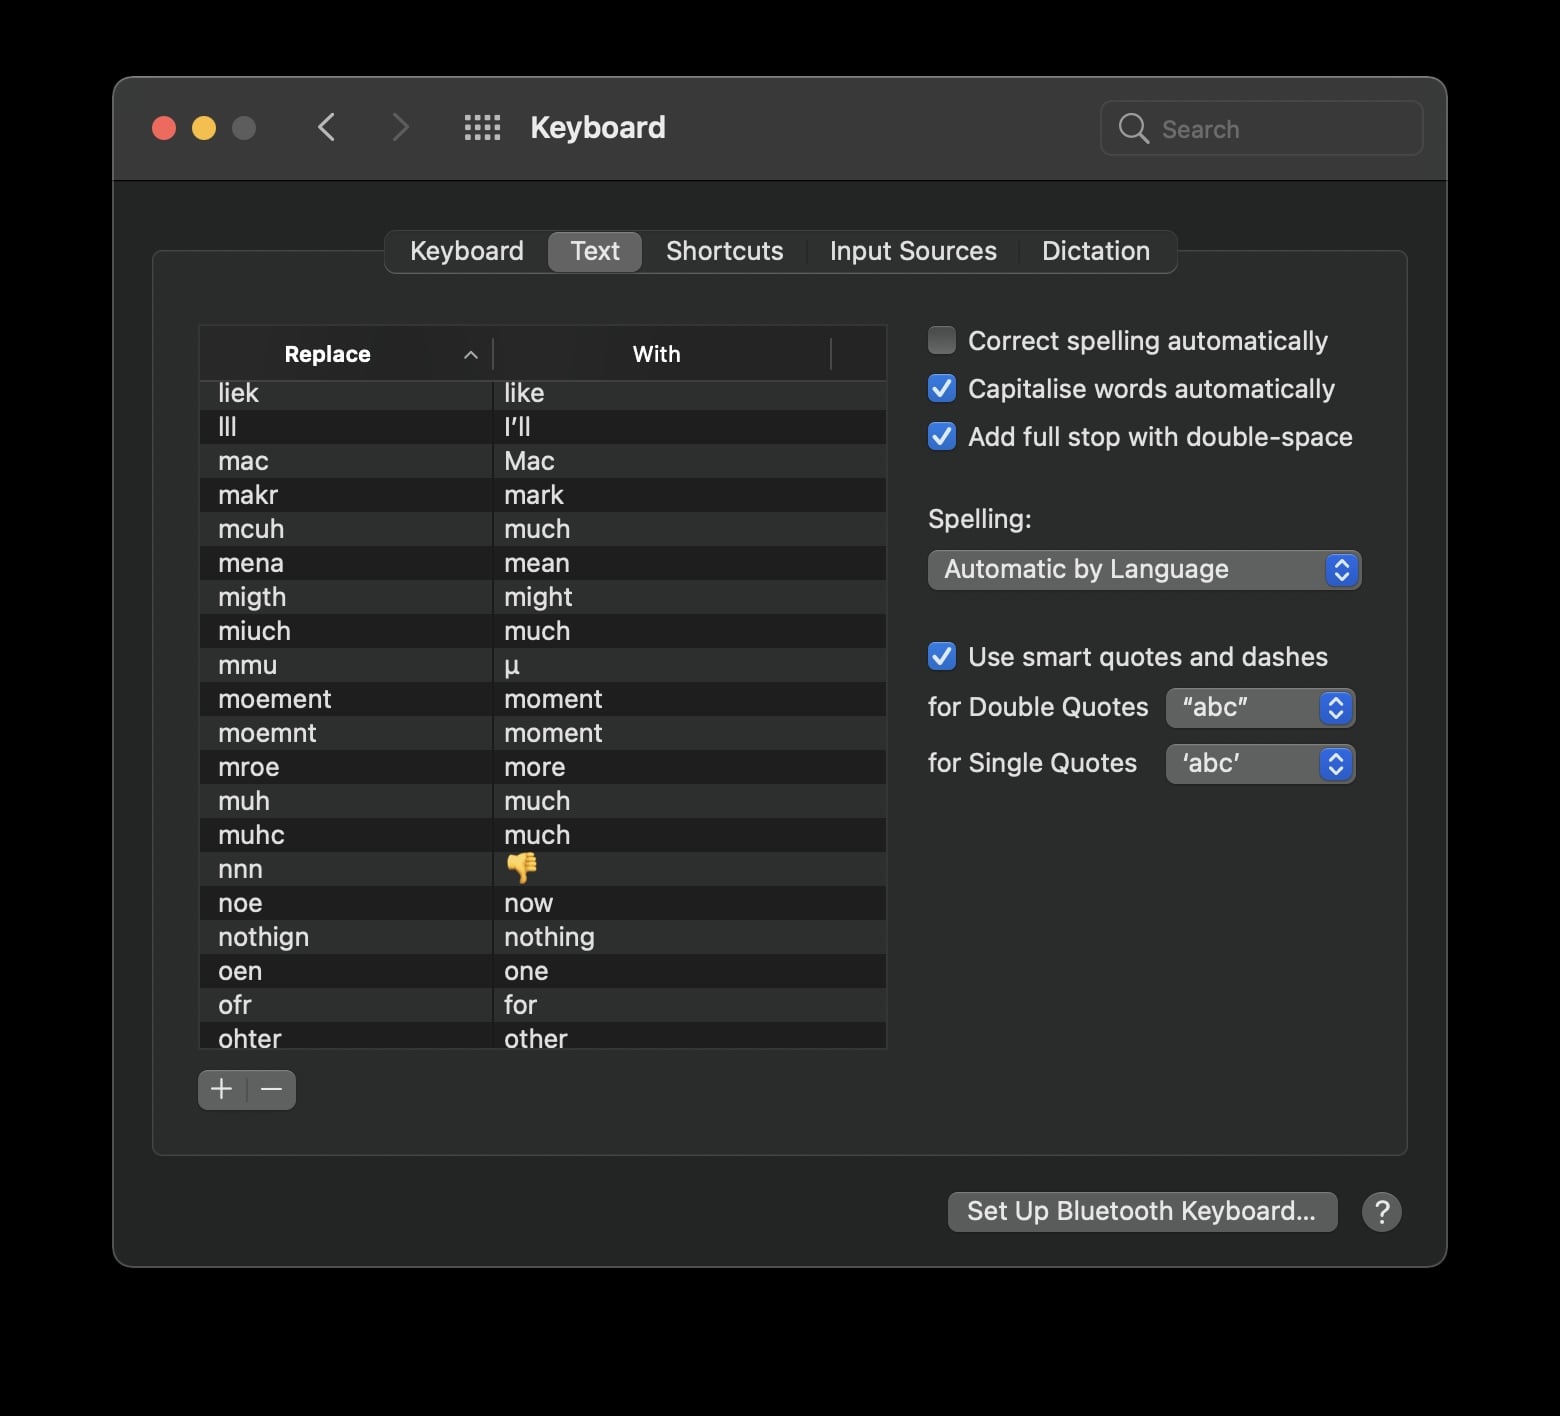Open the Show All preferences grid icon
This screenshot has width=1560, height=1416.
[x=482, y=127]
